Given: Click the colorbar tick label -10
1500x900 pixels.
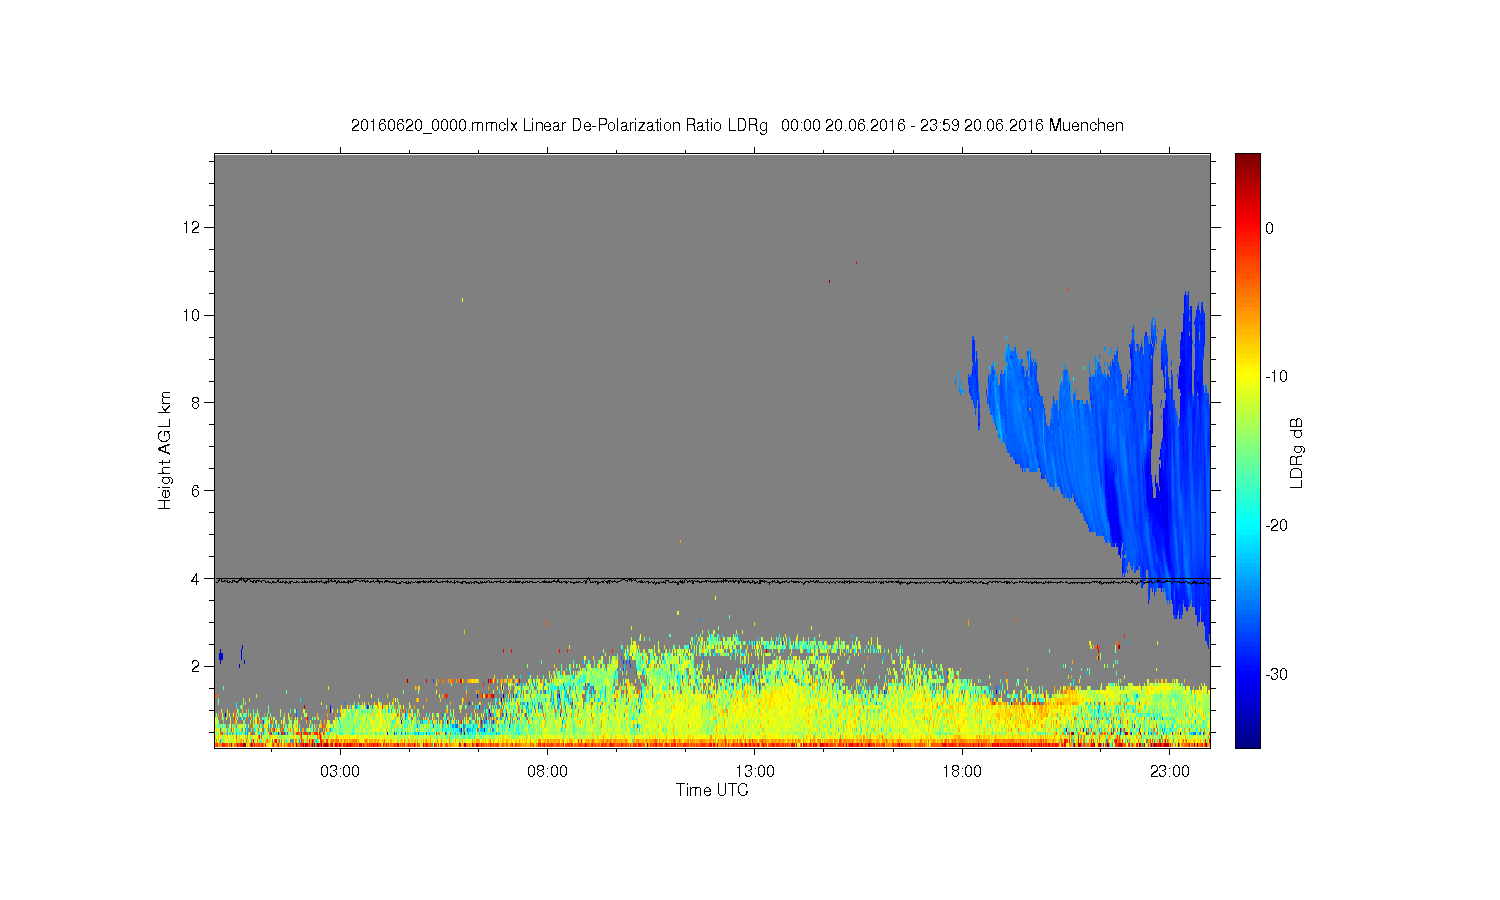Looking at the screenshot, I should click(1276, 377).
